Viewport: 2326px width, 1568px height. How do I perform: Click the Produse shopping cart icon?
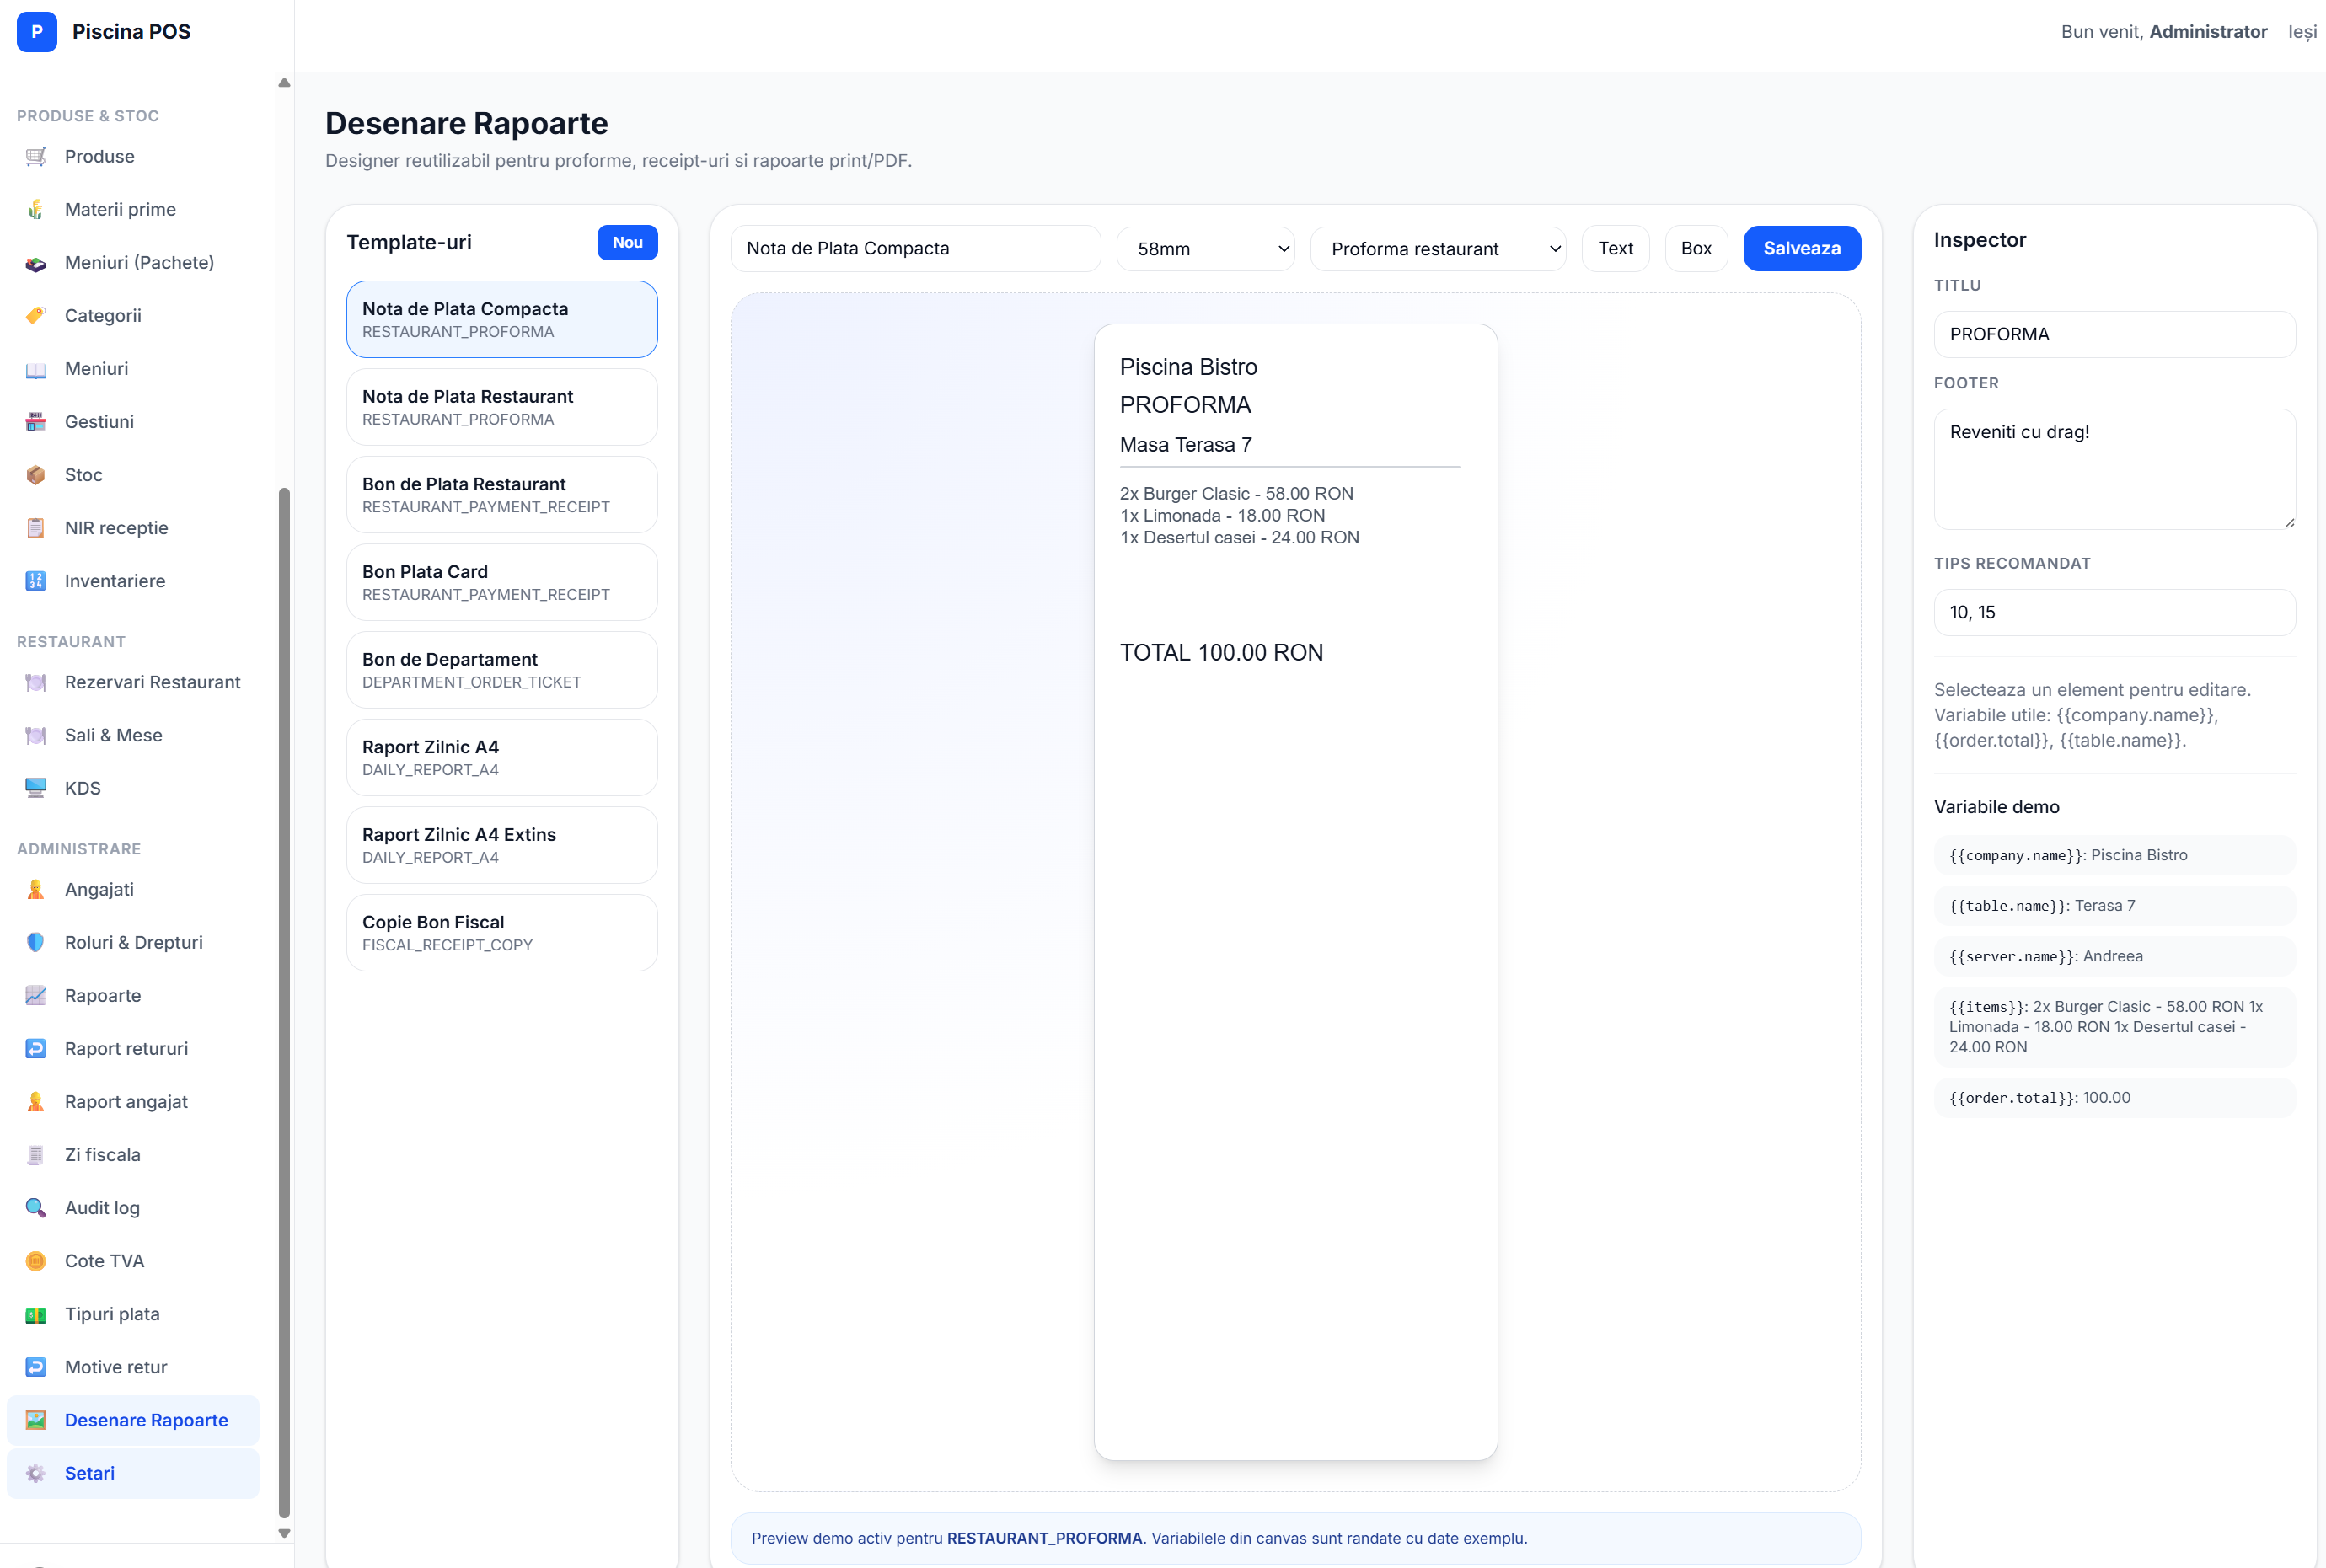point(36,156)
